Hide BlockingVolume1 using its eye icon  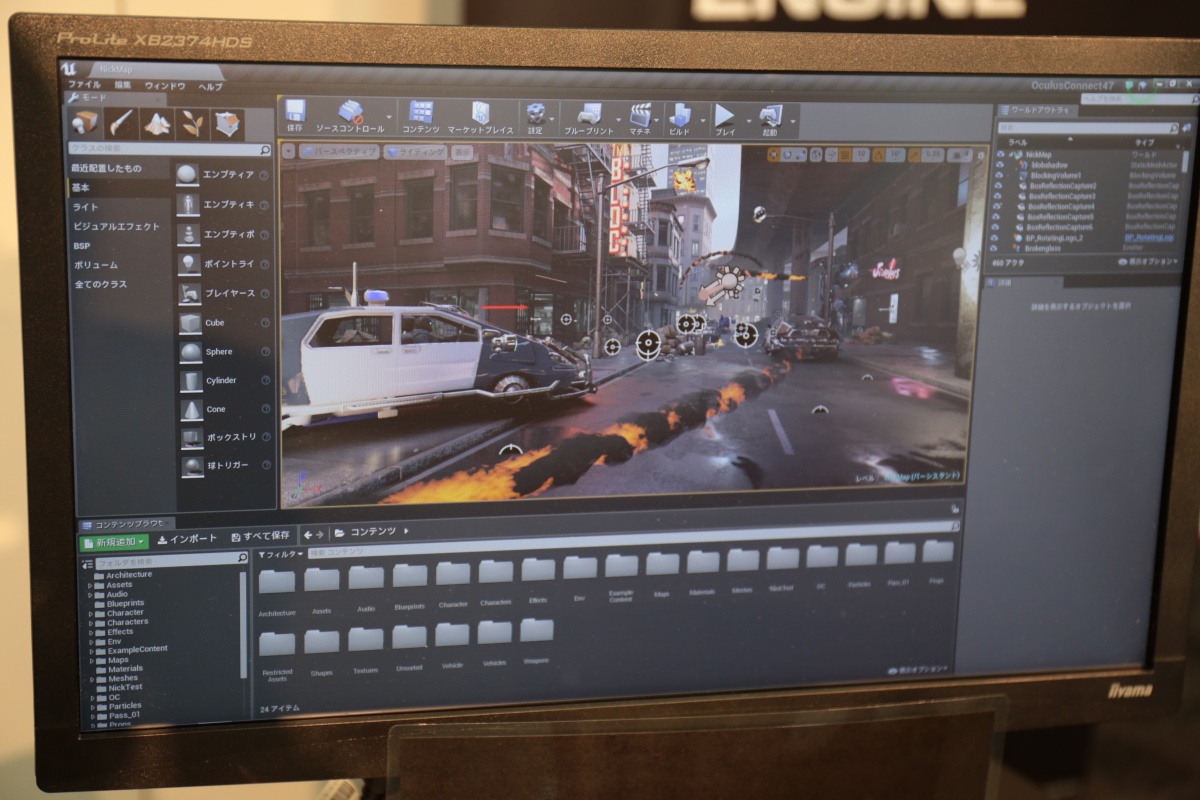pyautogui.click(x=999, y=175)
